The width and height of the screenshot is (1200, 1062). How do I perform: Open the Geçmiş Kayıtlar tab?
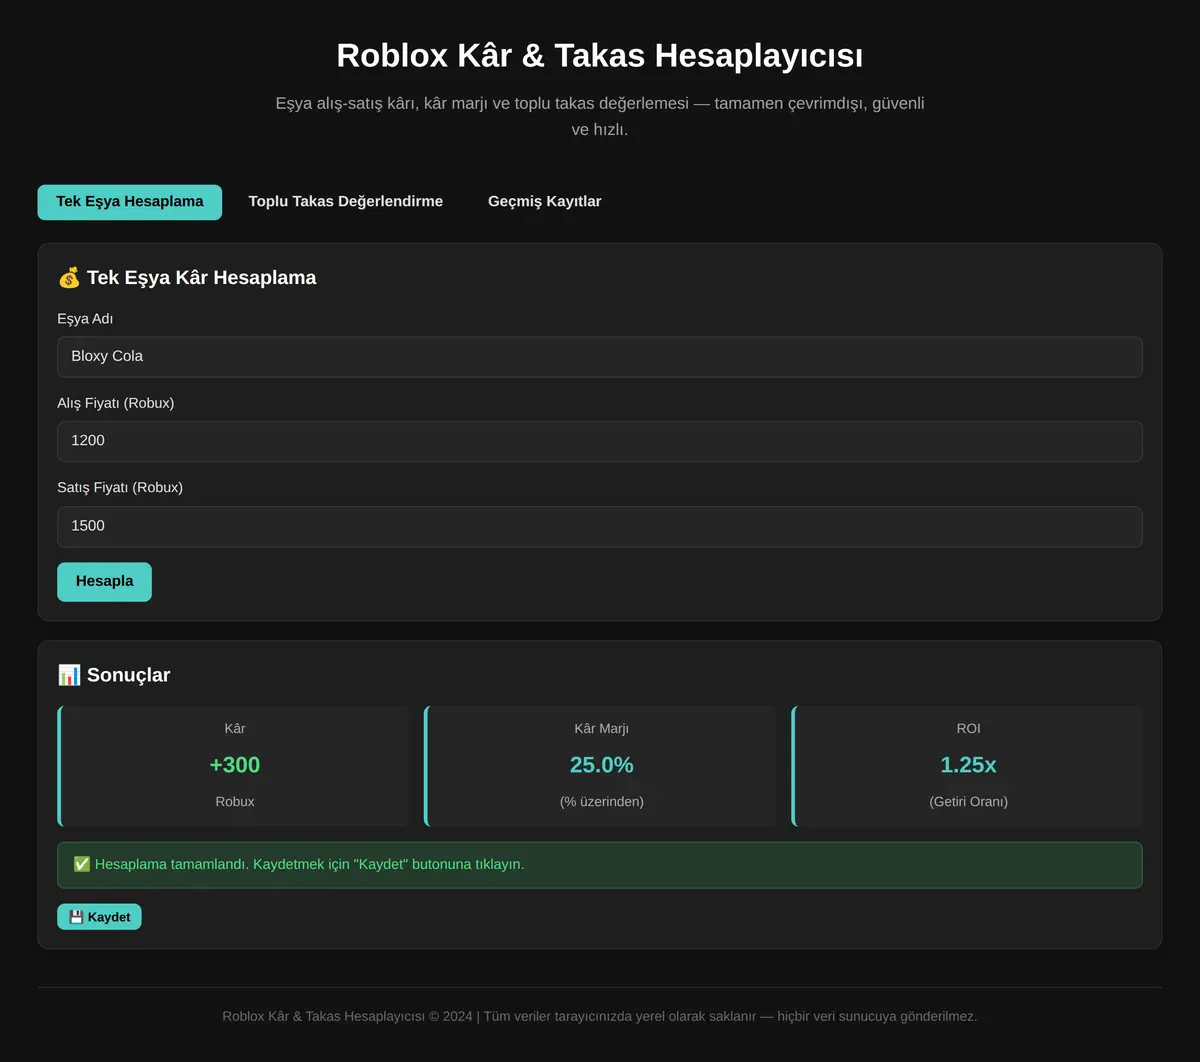tap(545, 202)
